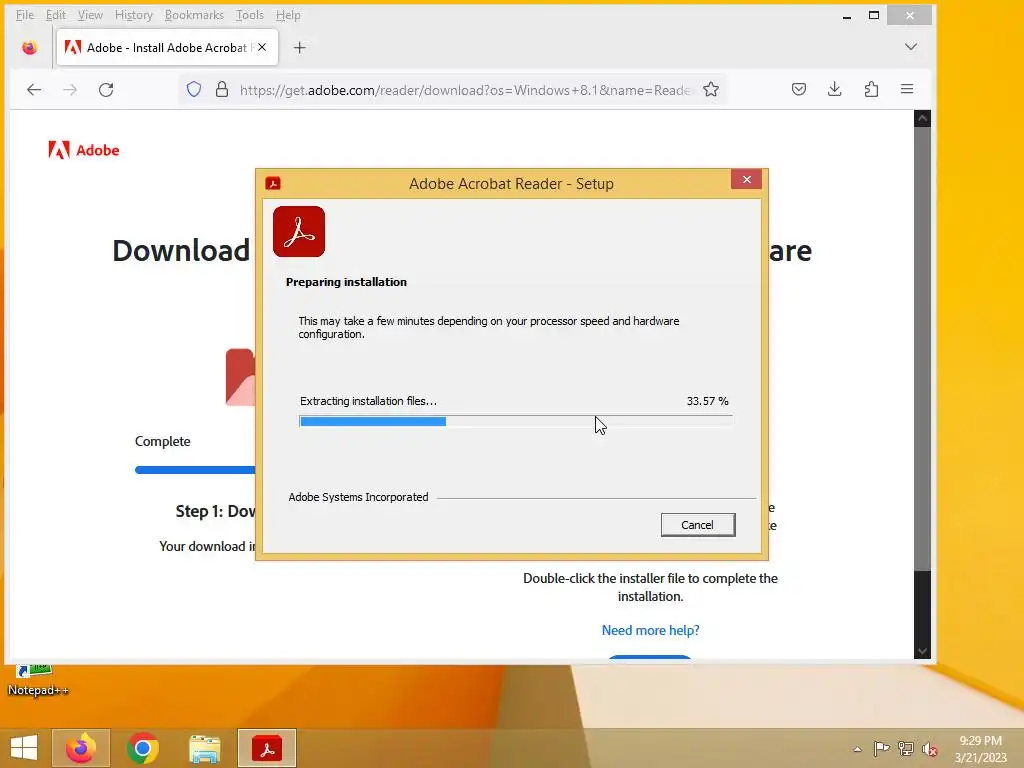Click the muted volume tray icon
Viewport: 1024px width, 768px height.
point(930,749)
